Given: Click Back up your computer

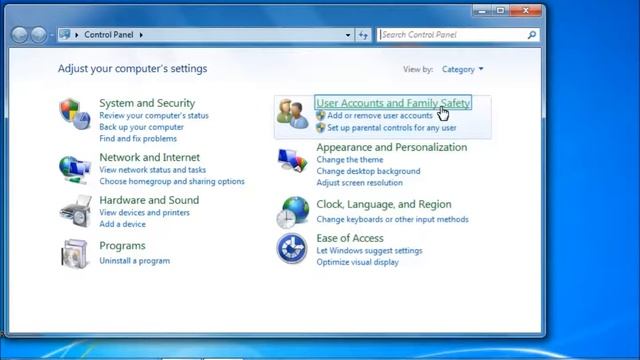Looking at the screenshot, I should click(141, 127).
